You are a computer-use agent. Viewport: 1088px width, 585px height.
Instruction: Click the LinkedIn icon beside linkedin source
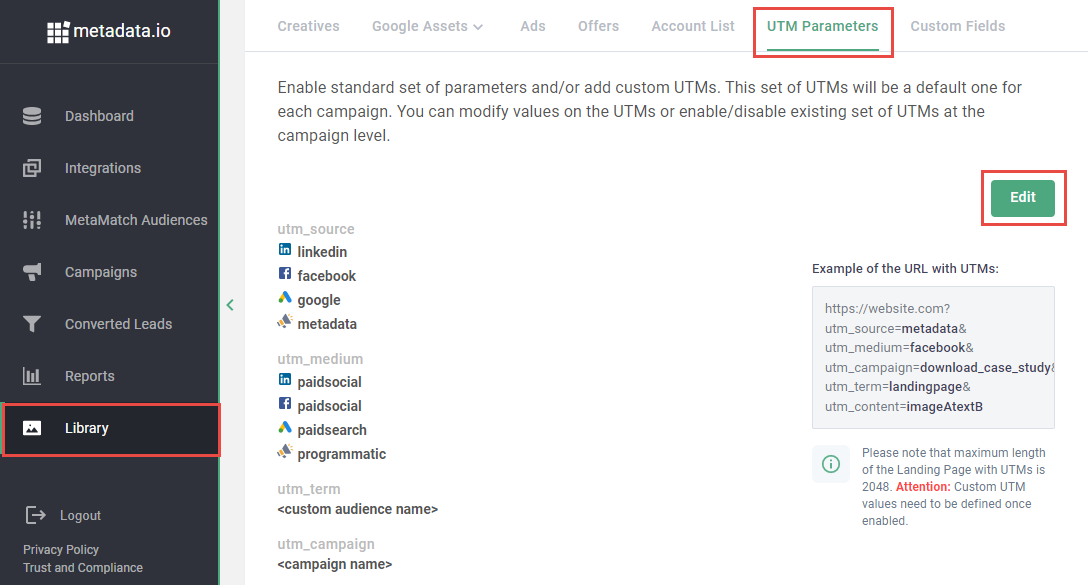[284, 251]
